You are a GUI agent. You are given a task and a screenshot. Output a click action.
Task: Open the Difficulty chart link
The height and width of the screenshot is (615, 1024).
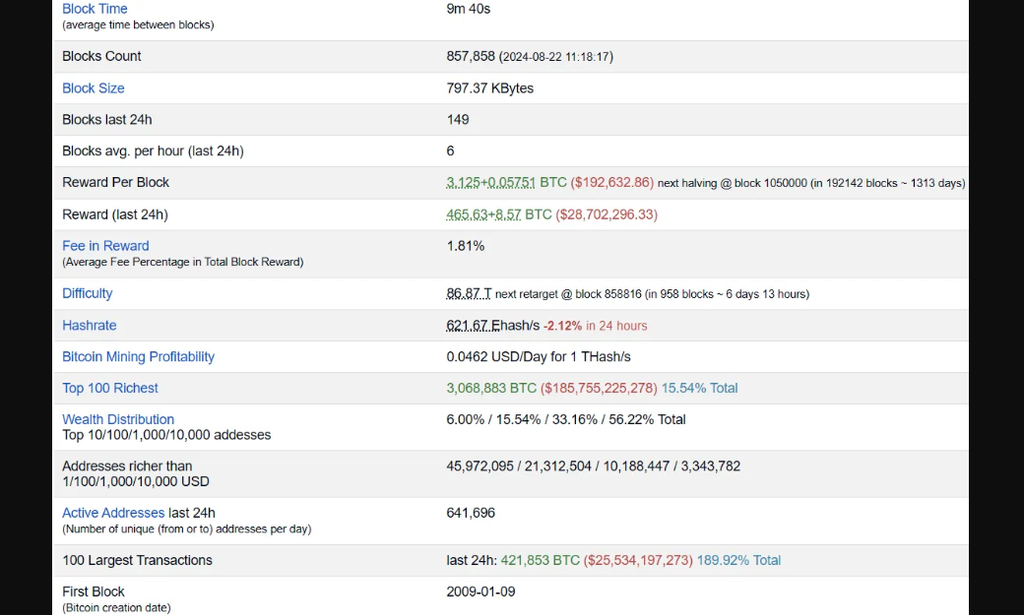88,293
